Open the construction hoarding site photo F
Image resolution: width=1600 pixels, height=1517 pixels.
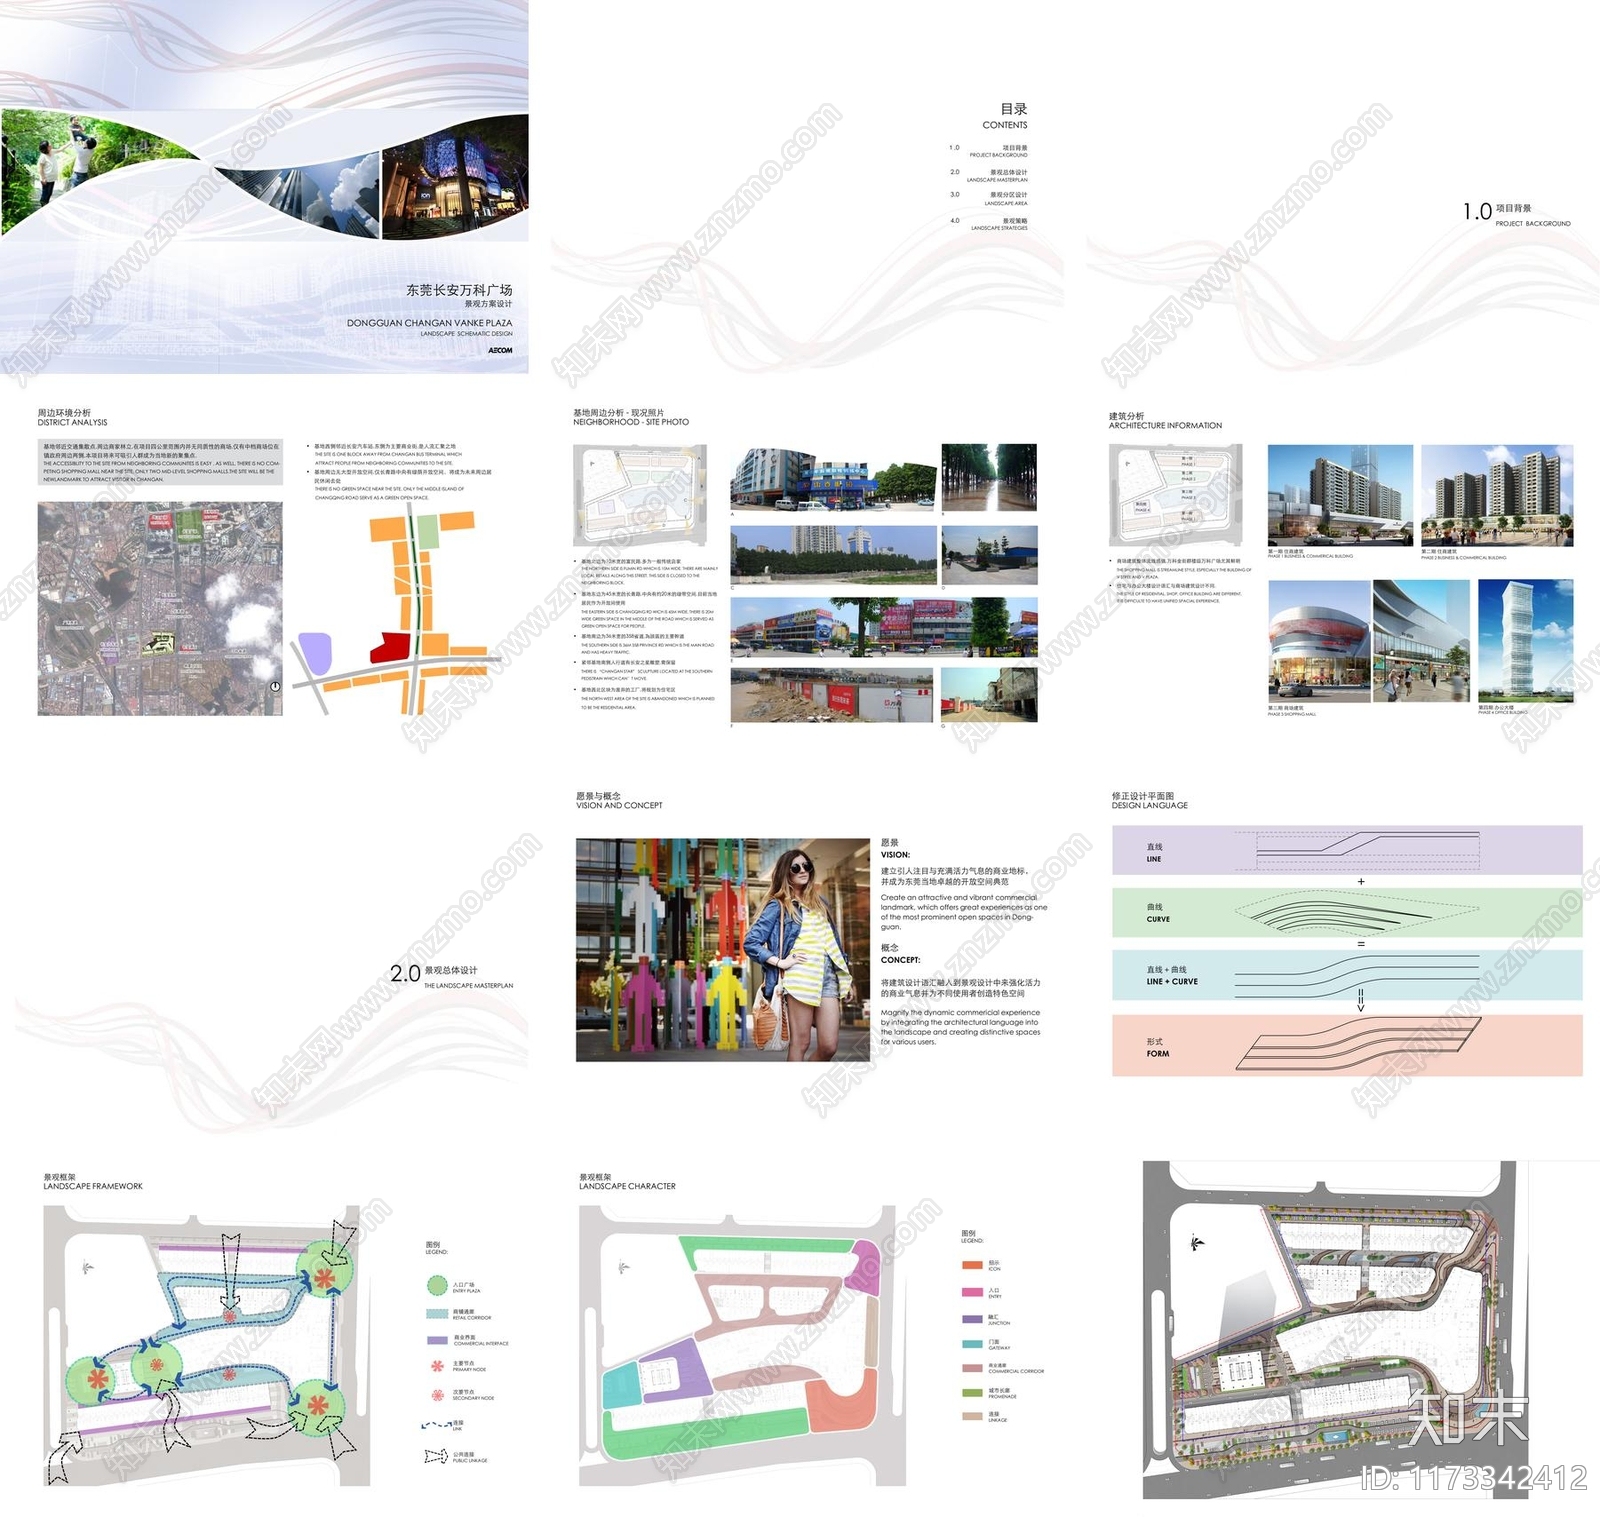[832, 696]
